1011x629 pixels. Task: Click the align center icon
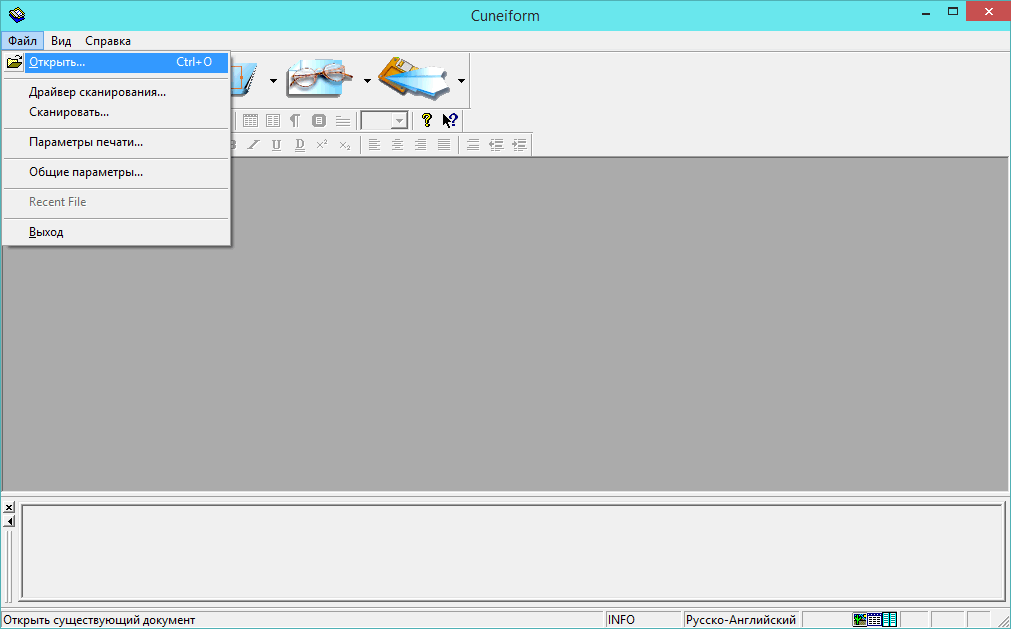tap(397, 145)
